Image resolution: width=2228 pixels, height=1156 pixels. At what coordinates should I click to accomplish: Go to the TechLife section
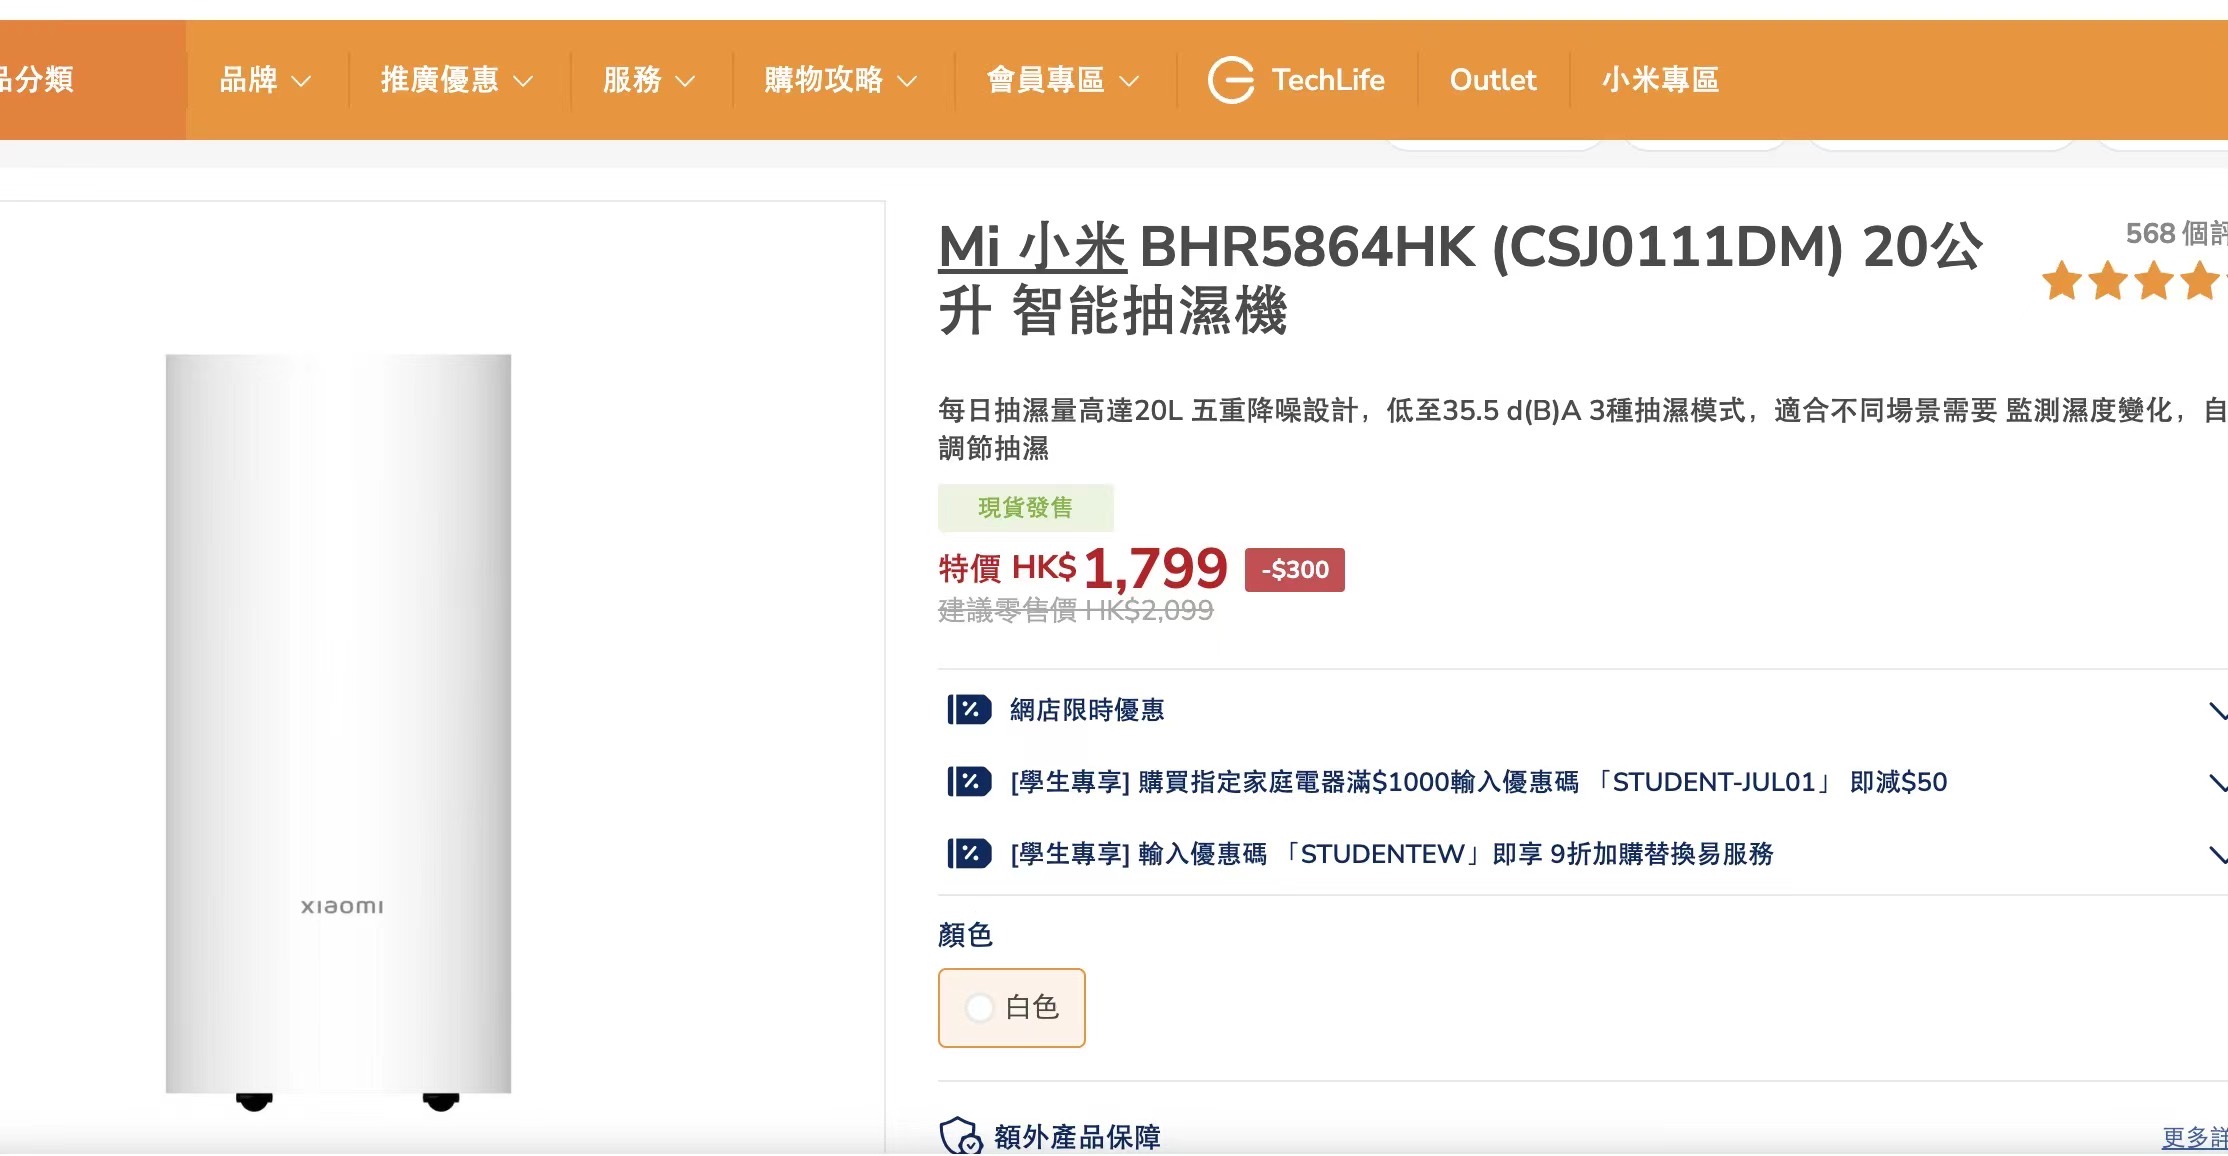point(1327,80)
